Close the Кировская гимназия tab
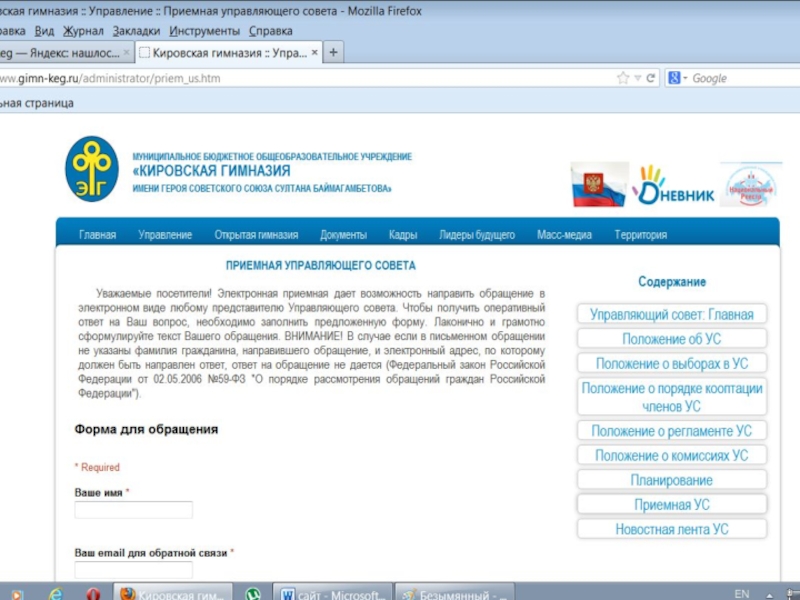Viewport: 800px width, 600px height. tap(315, 52)
